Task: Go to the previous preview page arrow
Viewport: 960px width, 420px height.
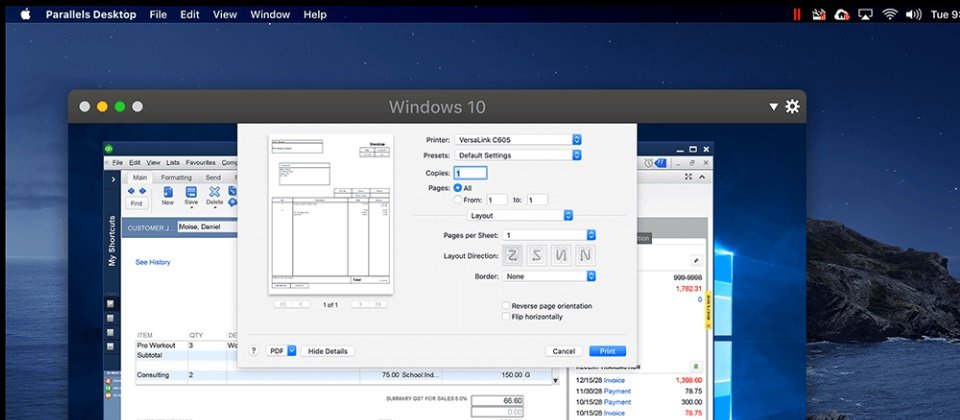Action: coord(301,304)
